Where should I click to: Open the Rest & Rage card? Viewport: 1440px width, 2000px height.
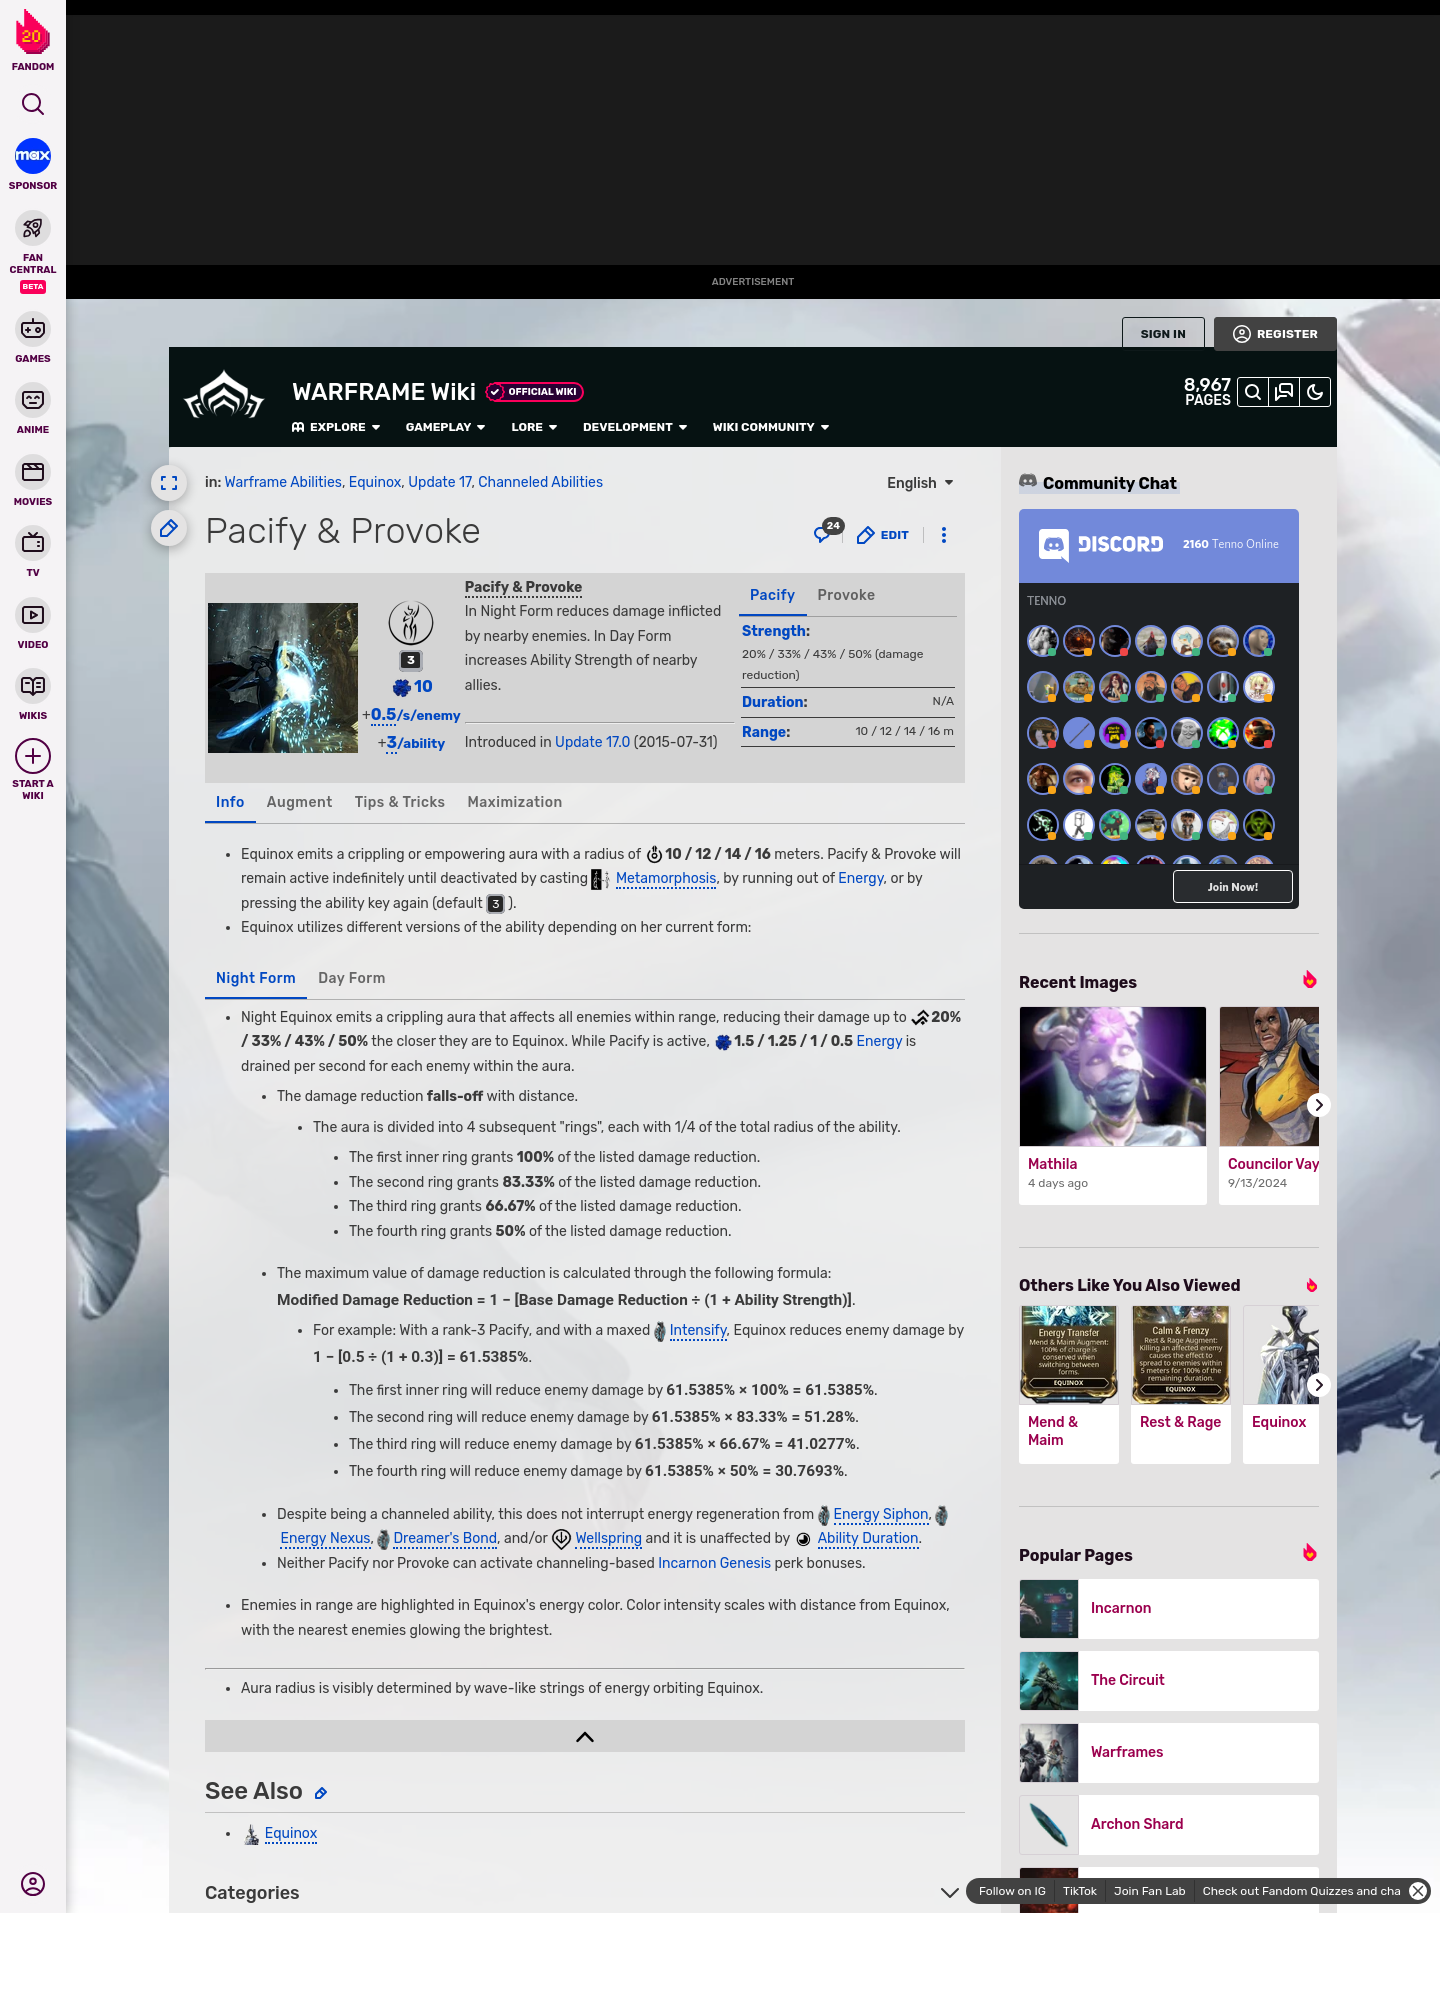(1181, 1385)
